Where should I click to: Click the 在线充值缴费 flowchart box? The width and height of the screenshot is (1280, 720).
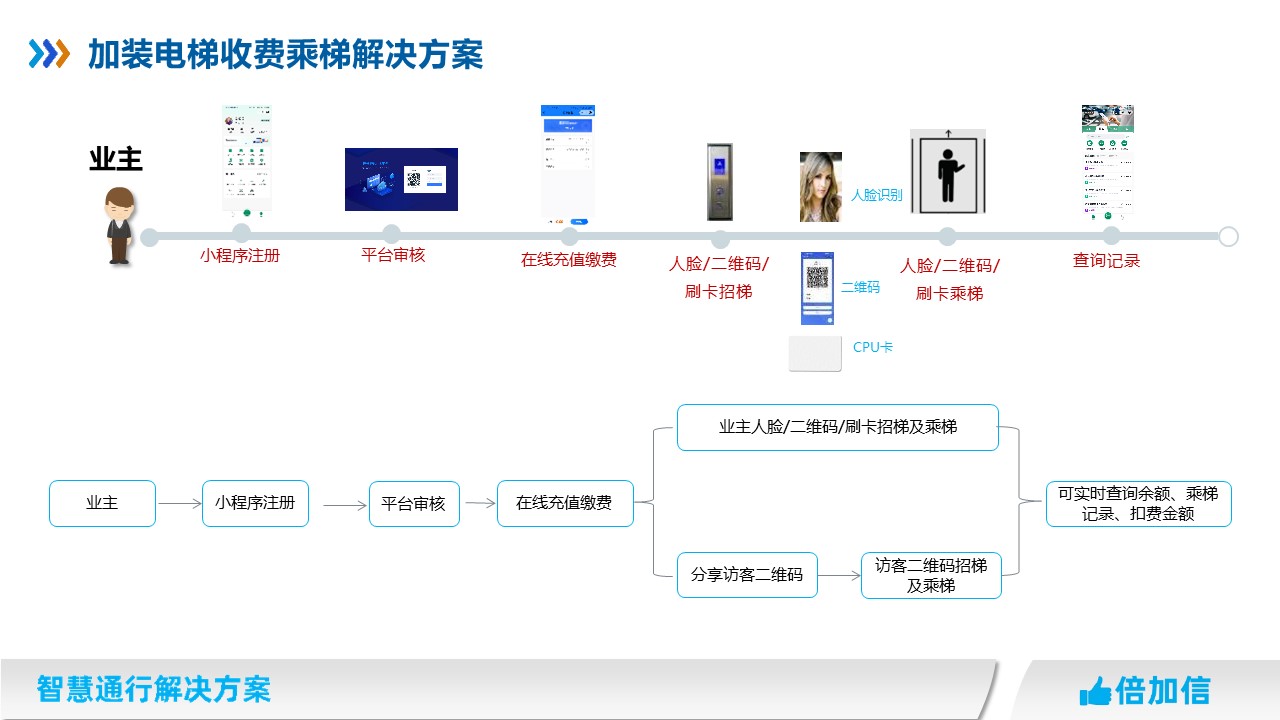tap(565, 503)
